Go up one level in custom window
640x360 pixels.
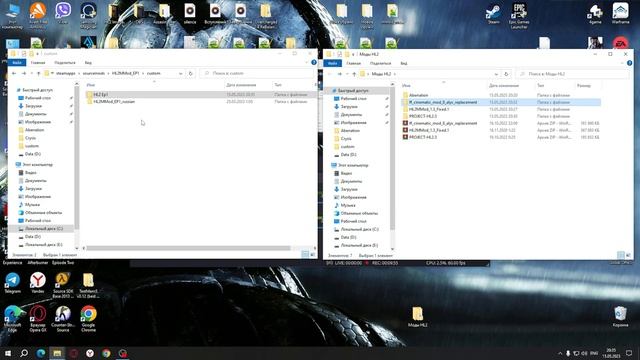coord(38,73)
